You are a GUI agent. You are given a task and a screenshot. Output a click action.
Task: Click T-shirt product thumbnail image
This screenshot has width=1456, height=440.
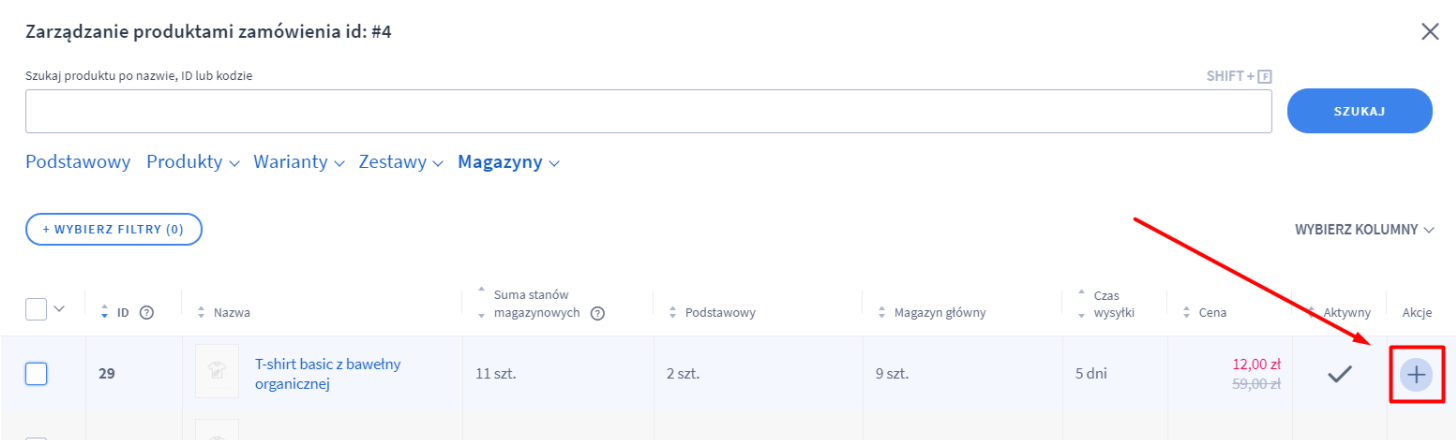pos(217,372)
